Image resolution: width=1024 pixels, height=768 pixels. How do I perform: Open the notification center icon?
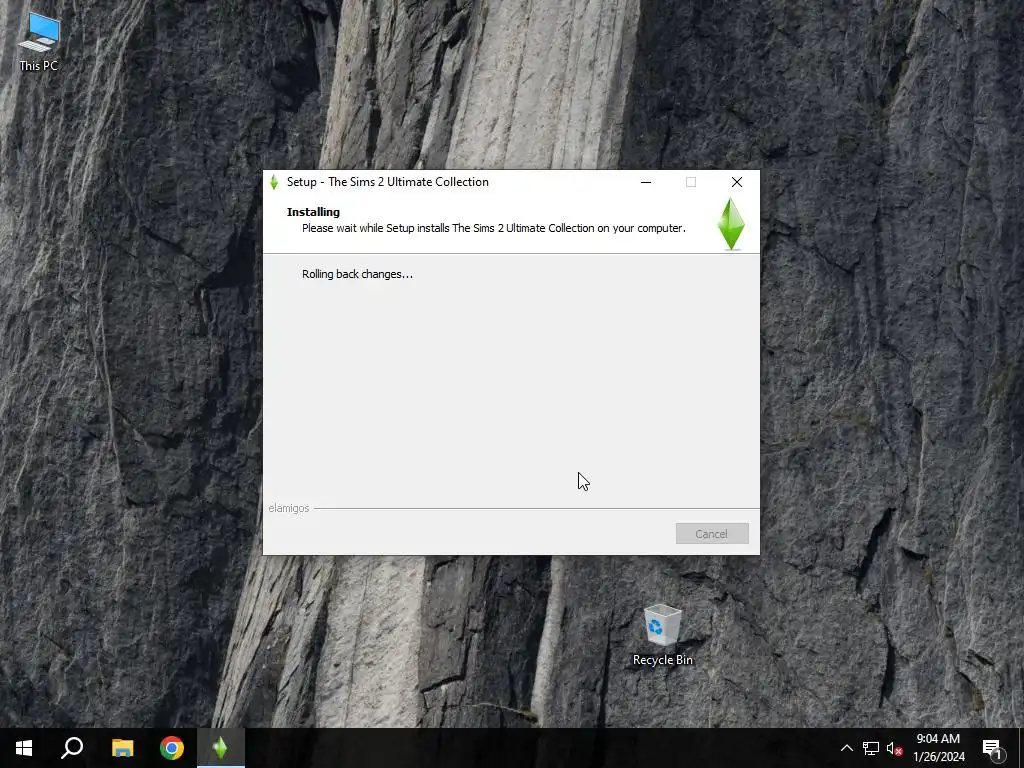993,748
